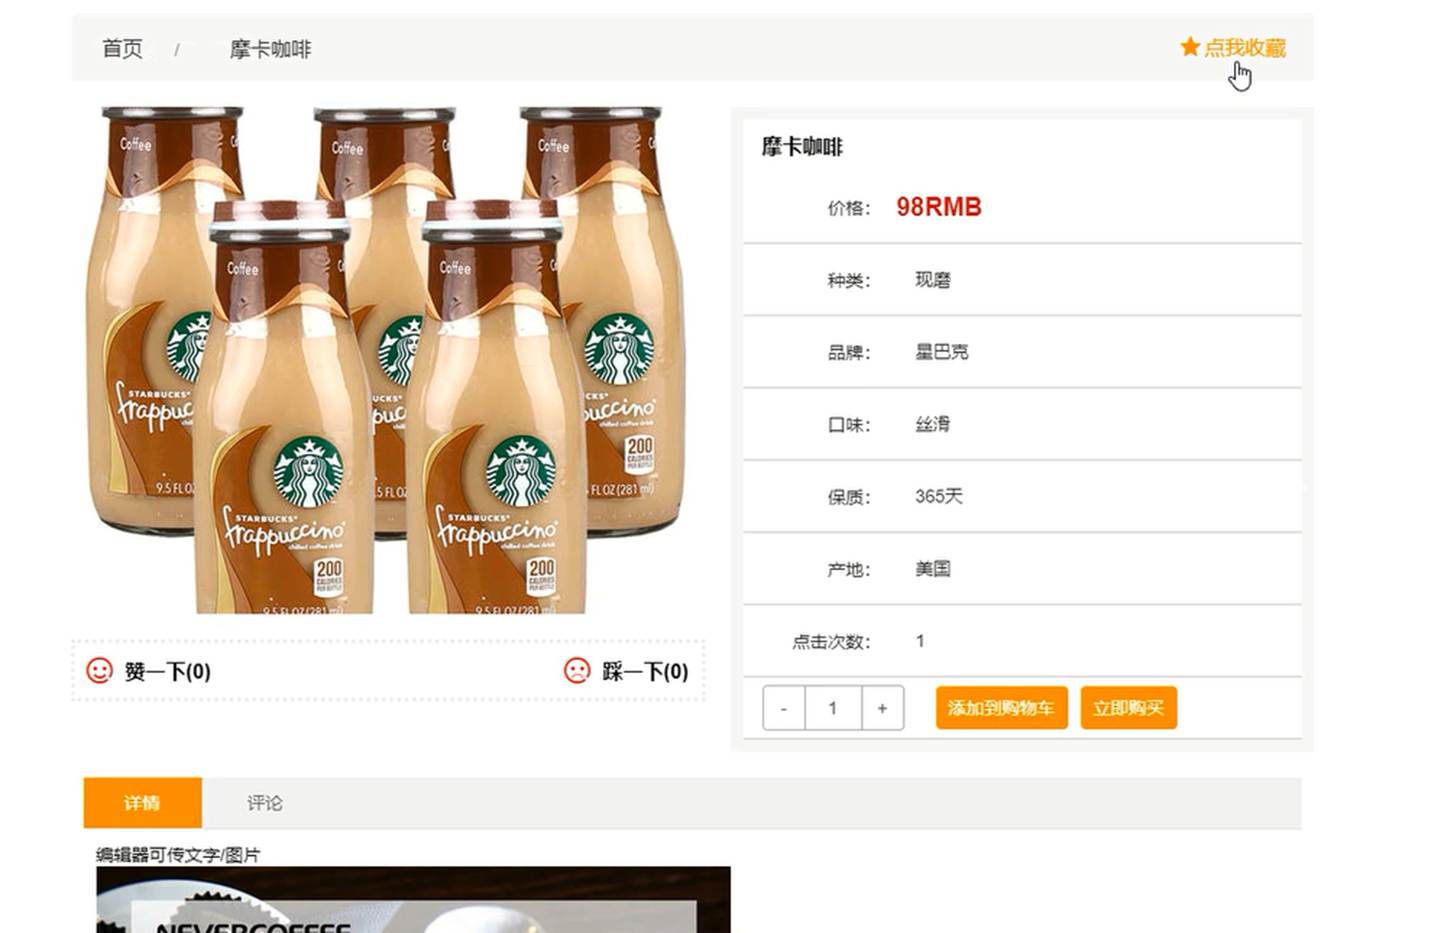Click the 点击次数 label
Image resolution: width=1444 pixels, height=933 pixels.
click(831, 642)
